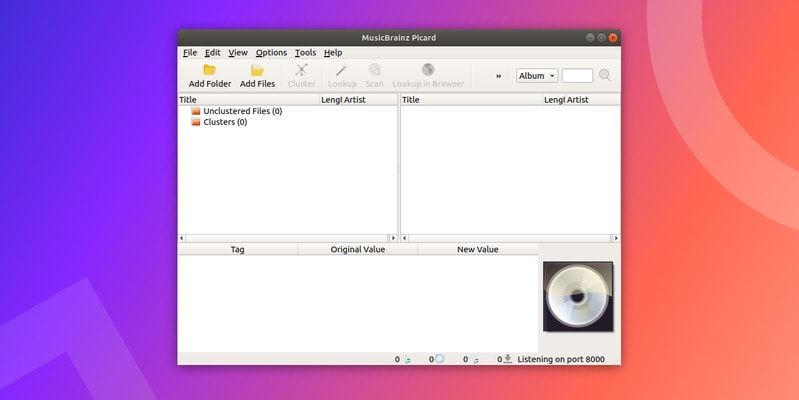
Task: Click the right pane scroll-left arrow
Action: [405, 238]
